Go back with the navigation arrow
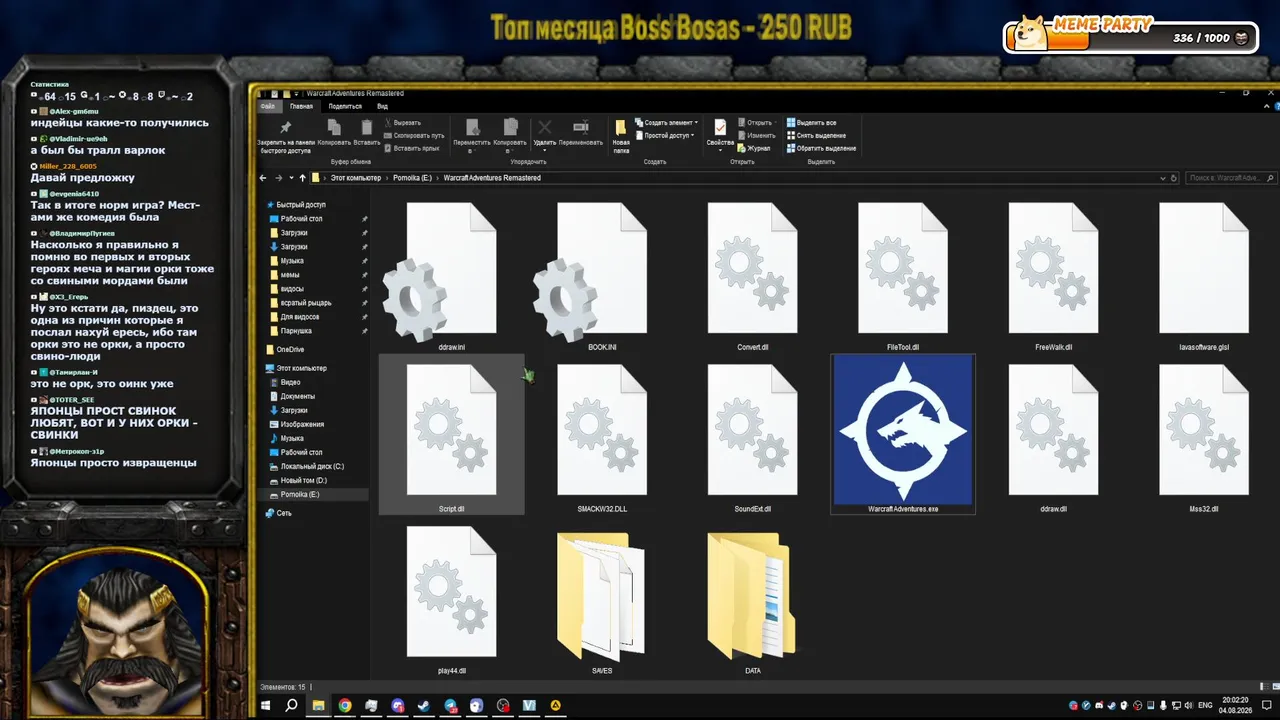This screenshot has width=1280, height=720. pos(263,178)
